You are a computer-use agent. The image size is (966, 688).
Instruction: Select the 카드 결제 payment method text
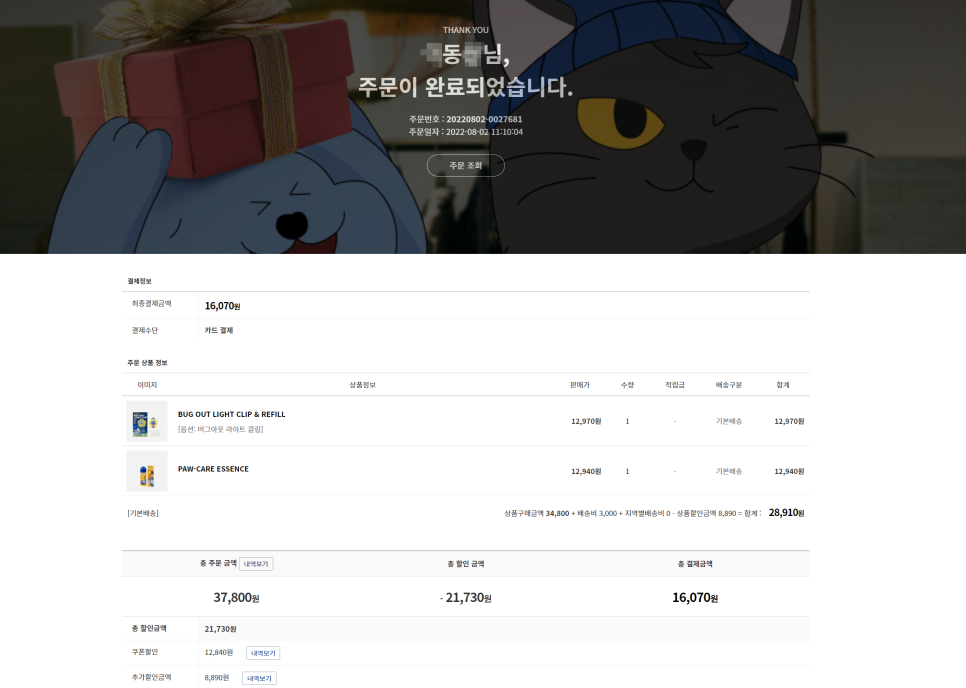coord(219,330)
